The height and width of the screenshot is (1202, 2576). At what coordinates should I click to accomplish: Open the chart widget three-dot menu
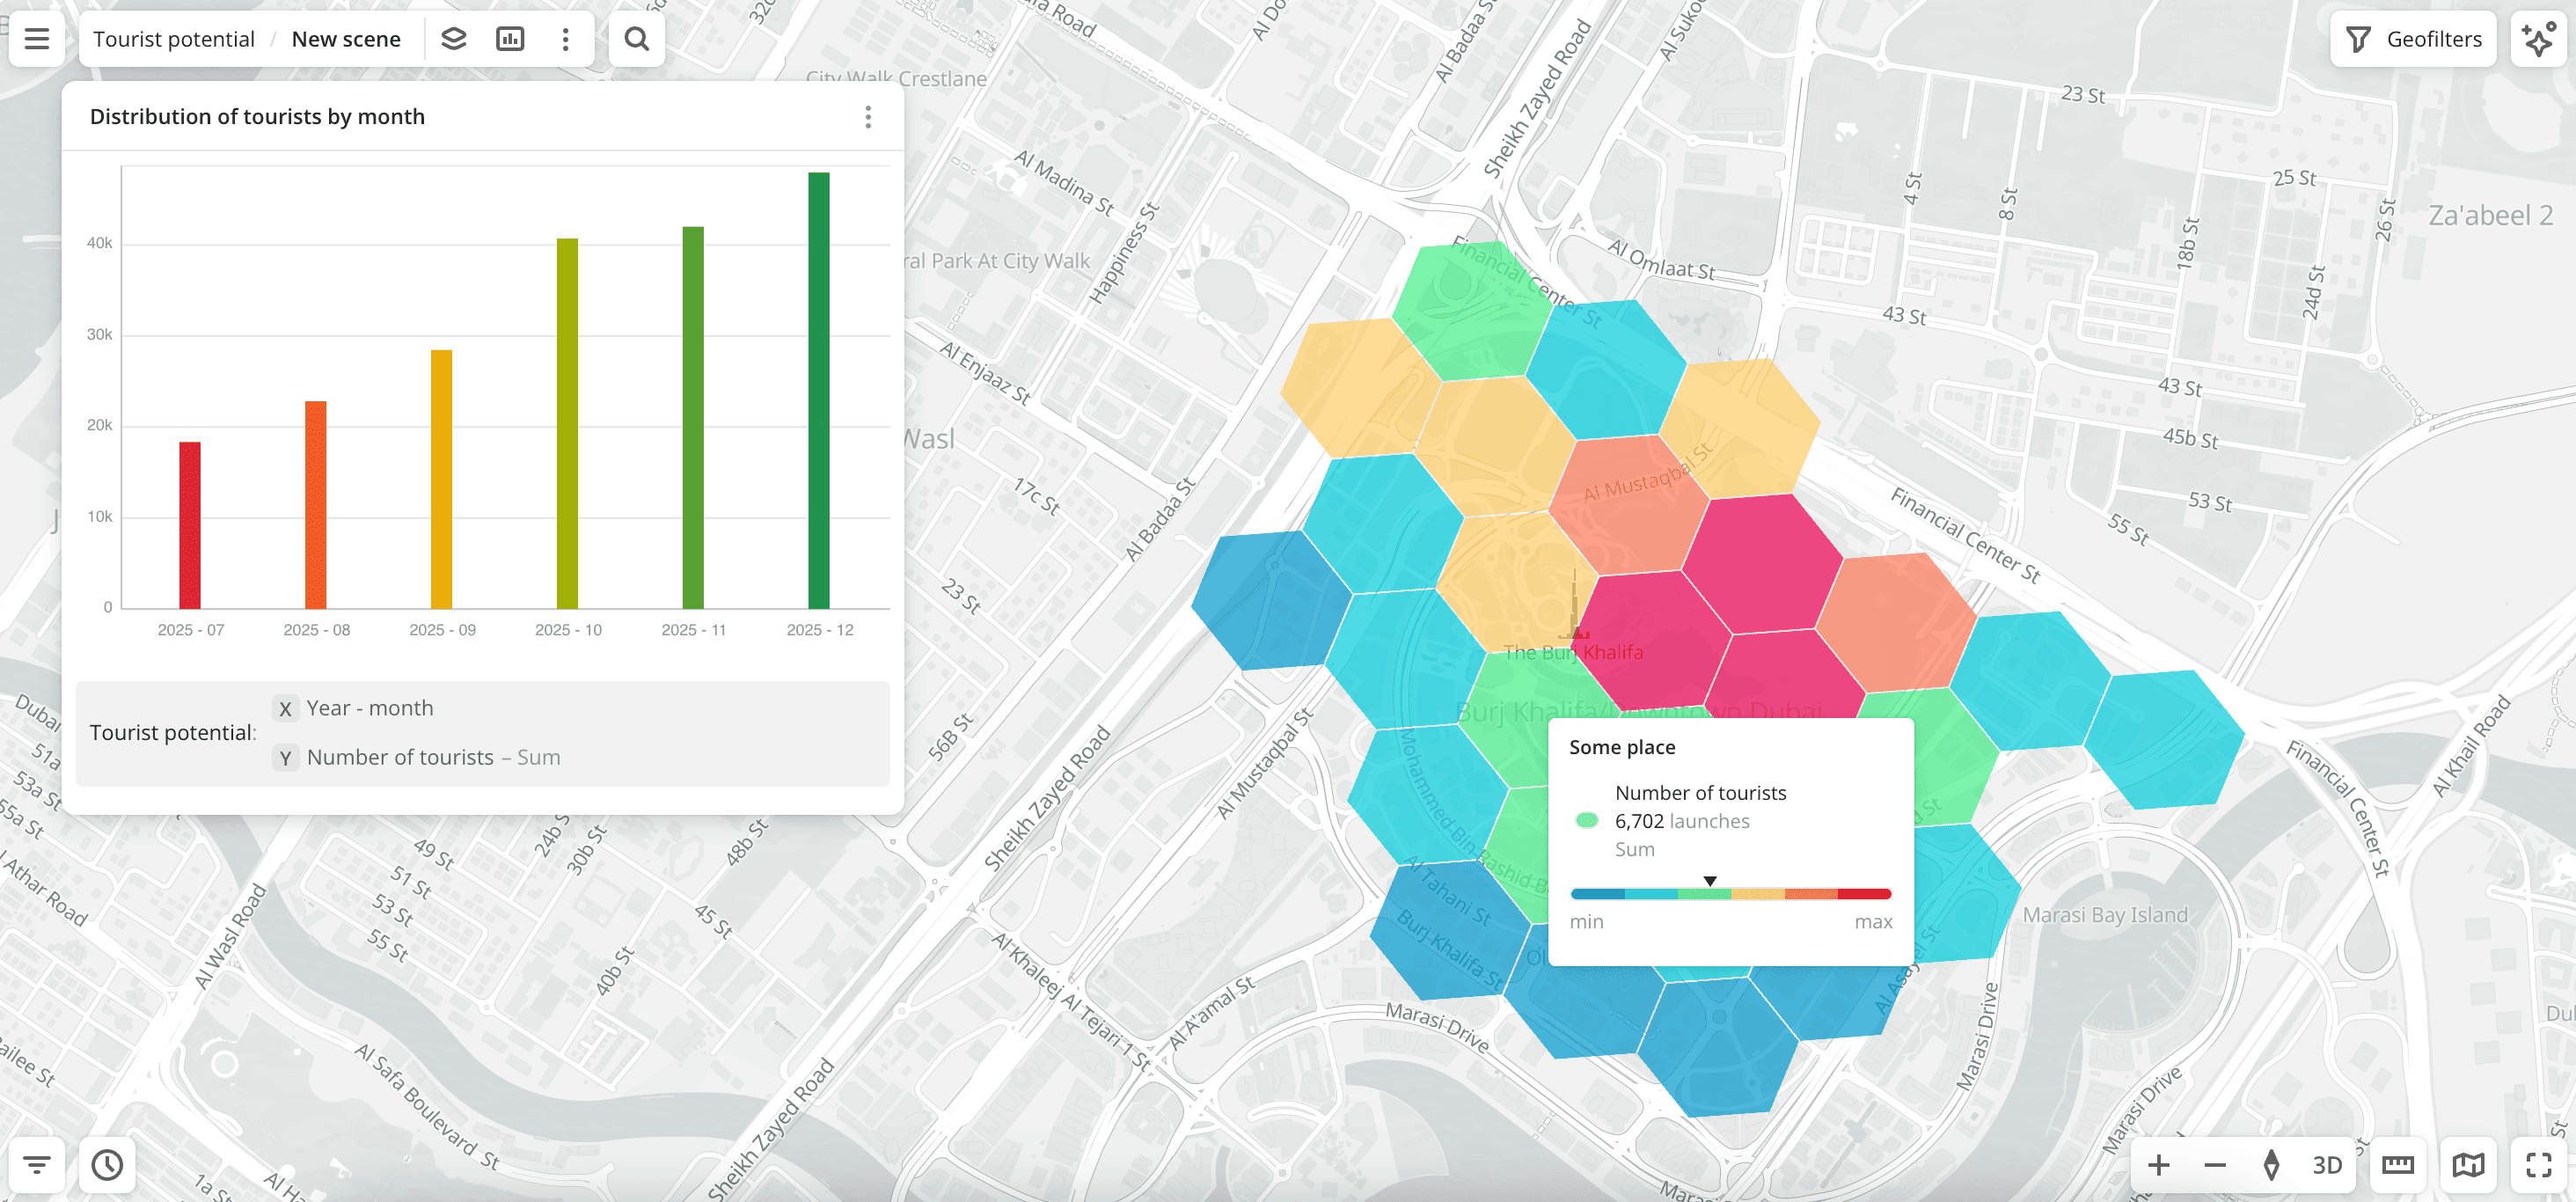(x=867, y=117)
